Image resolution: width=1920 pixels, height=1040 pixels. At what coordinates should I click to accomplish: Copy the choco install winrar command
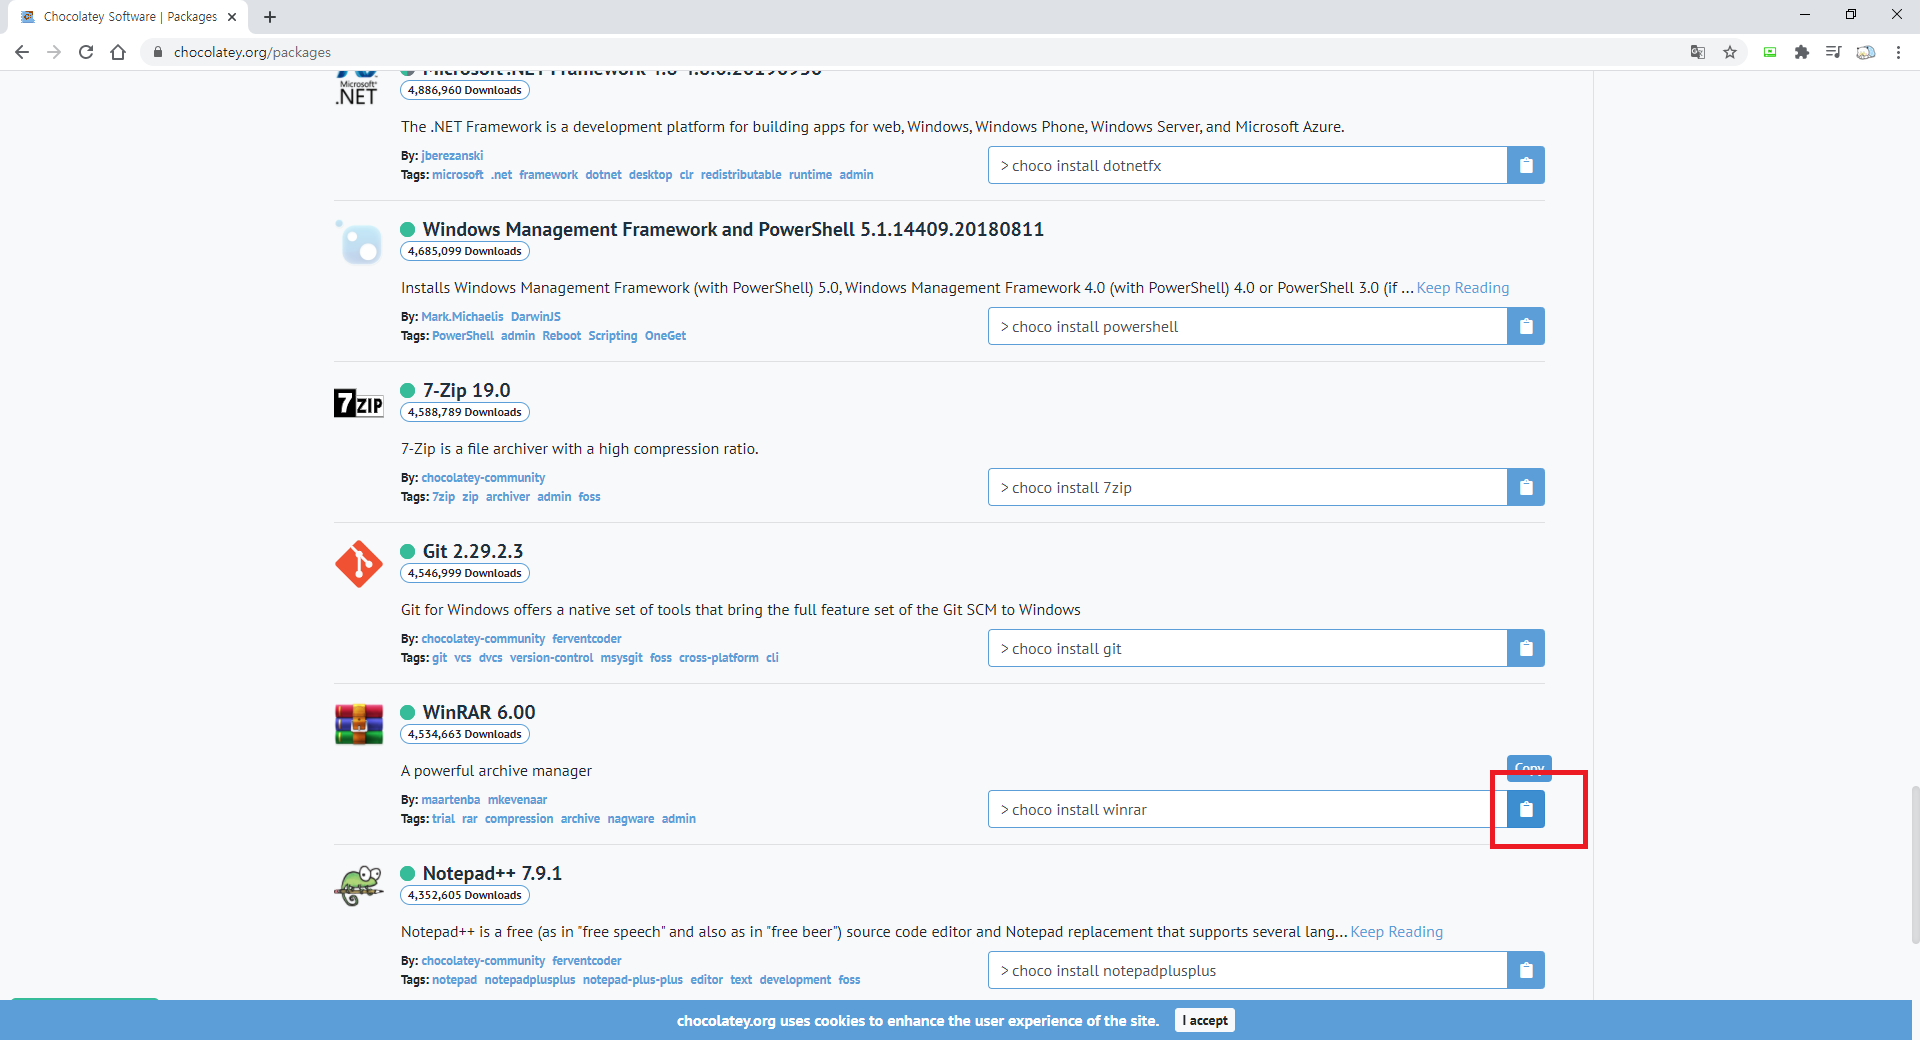(x=1525, y=809)
